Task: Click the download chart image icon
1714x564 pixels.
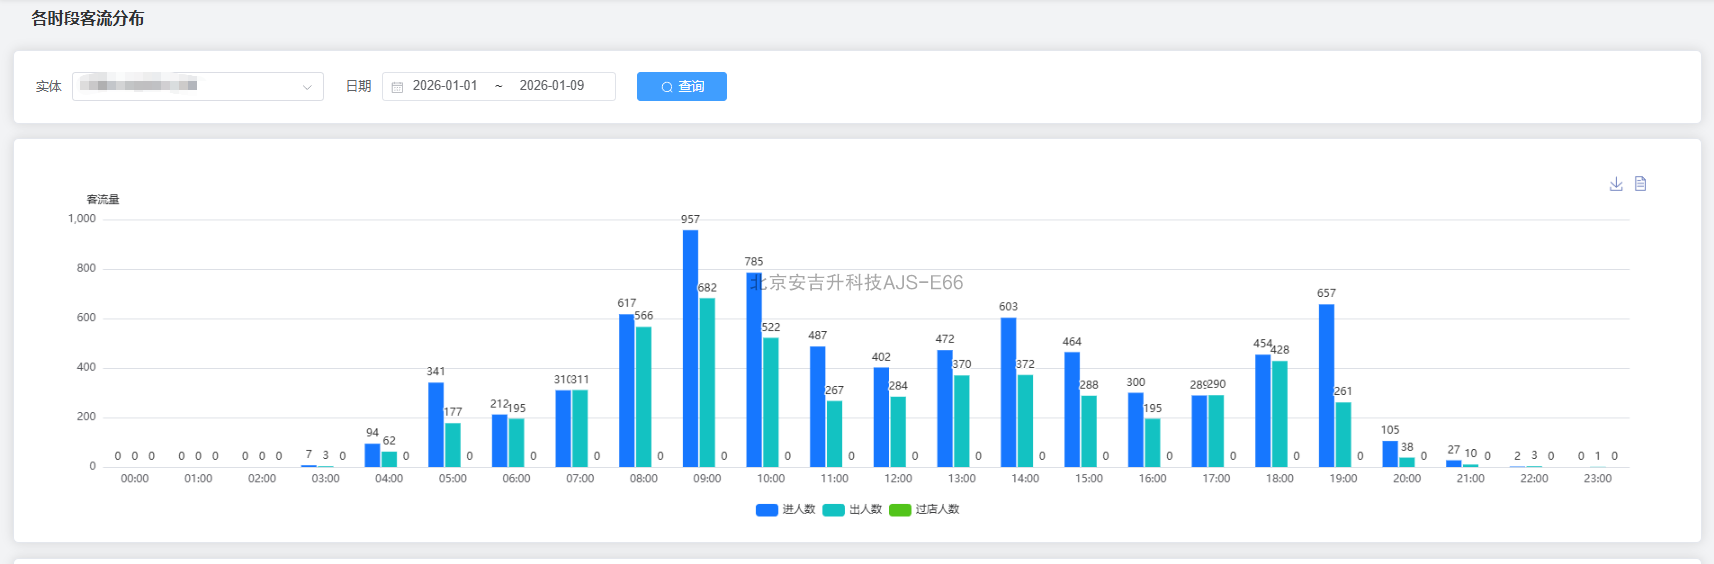Action: [x=1616, y=184]
